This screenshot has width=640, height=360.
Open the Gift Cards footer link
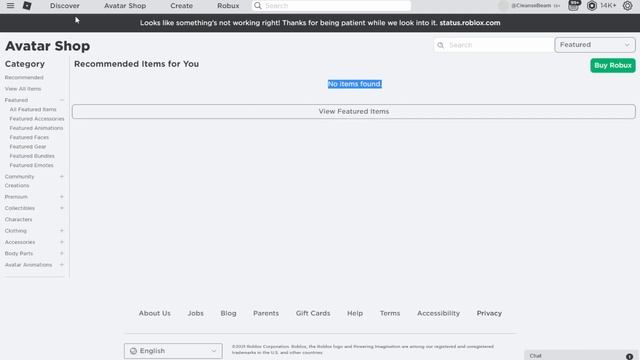point(313,313)
